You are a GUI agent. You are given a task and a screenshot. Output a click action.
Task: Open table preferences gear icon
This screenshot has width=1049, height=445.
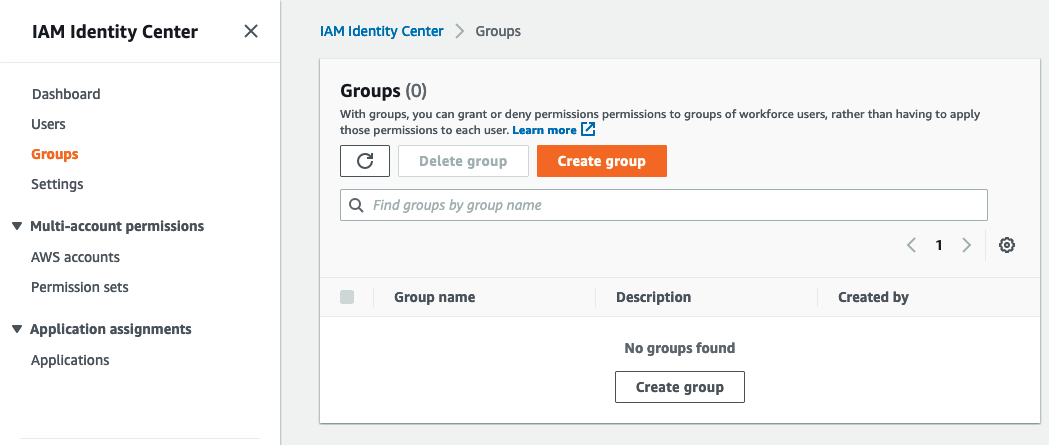[x=1007, y=246]
